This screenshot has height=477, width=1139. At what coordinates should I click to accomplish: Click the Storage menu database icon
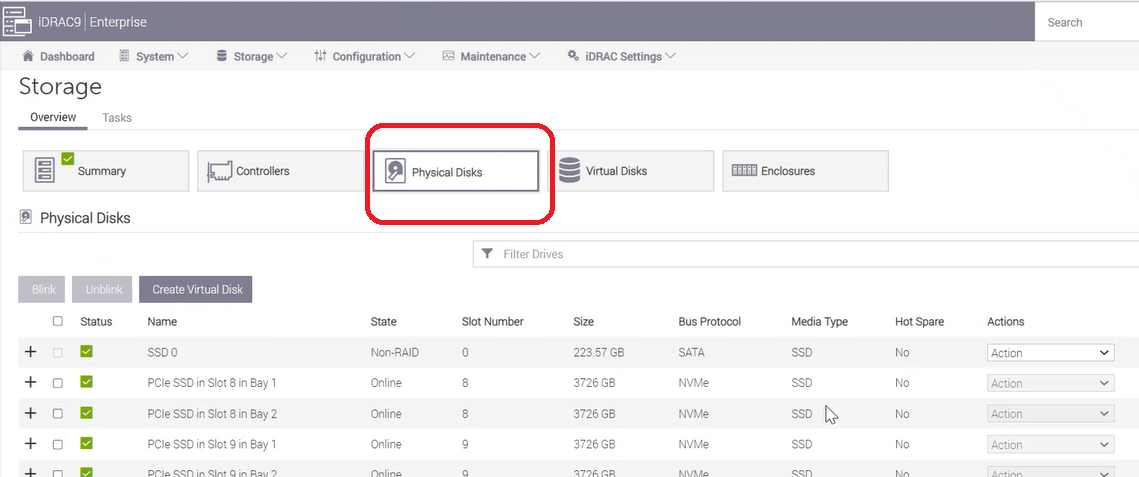222,56
